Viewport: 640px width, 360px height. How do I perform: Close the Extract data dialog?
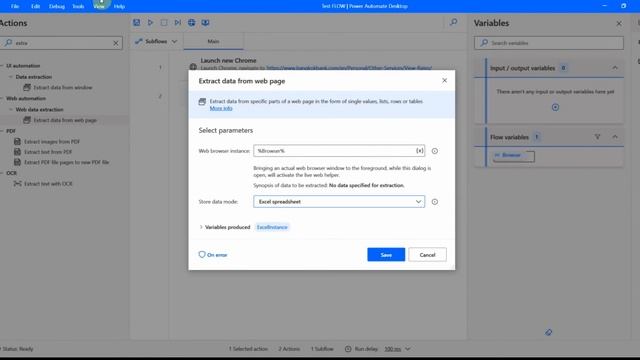click(444, 80)
